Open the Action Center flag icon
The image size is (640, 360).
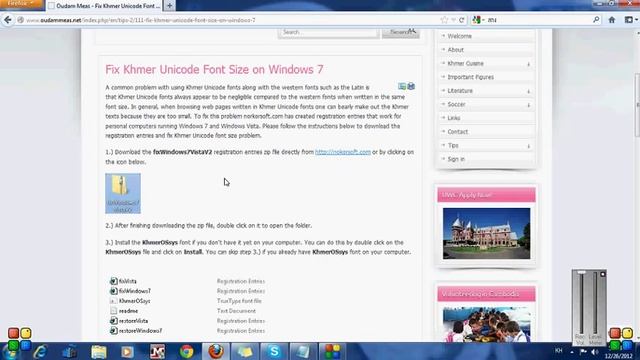(x=583, y=351)
